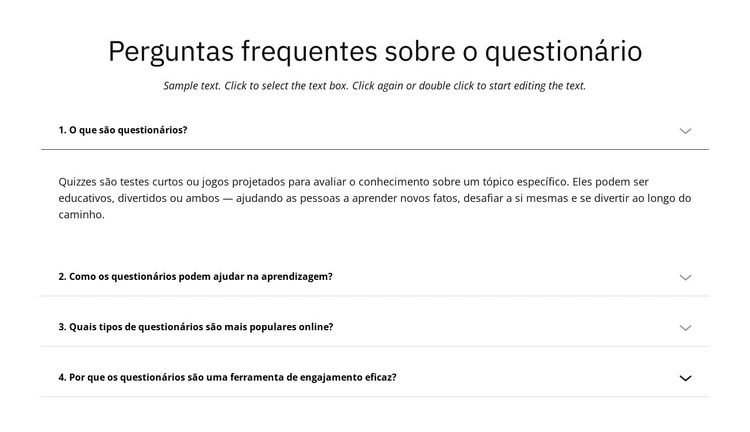Select the "Perguntas frequentes sobre o questionário" heading
Image resolution: width=750 pixels, height=432 pixels.
(375, 51)
